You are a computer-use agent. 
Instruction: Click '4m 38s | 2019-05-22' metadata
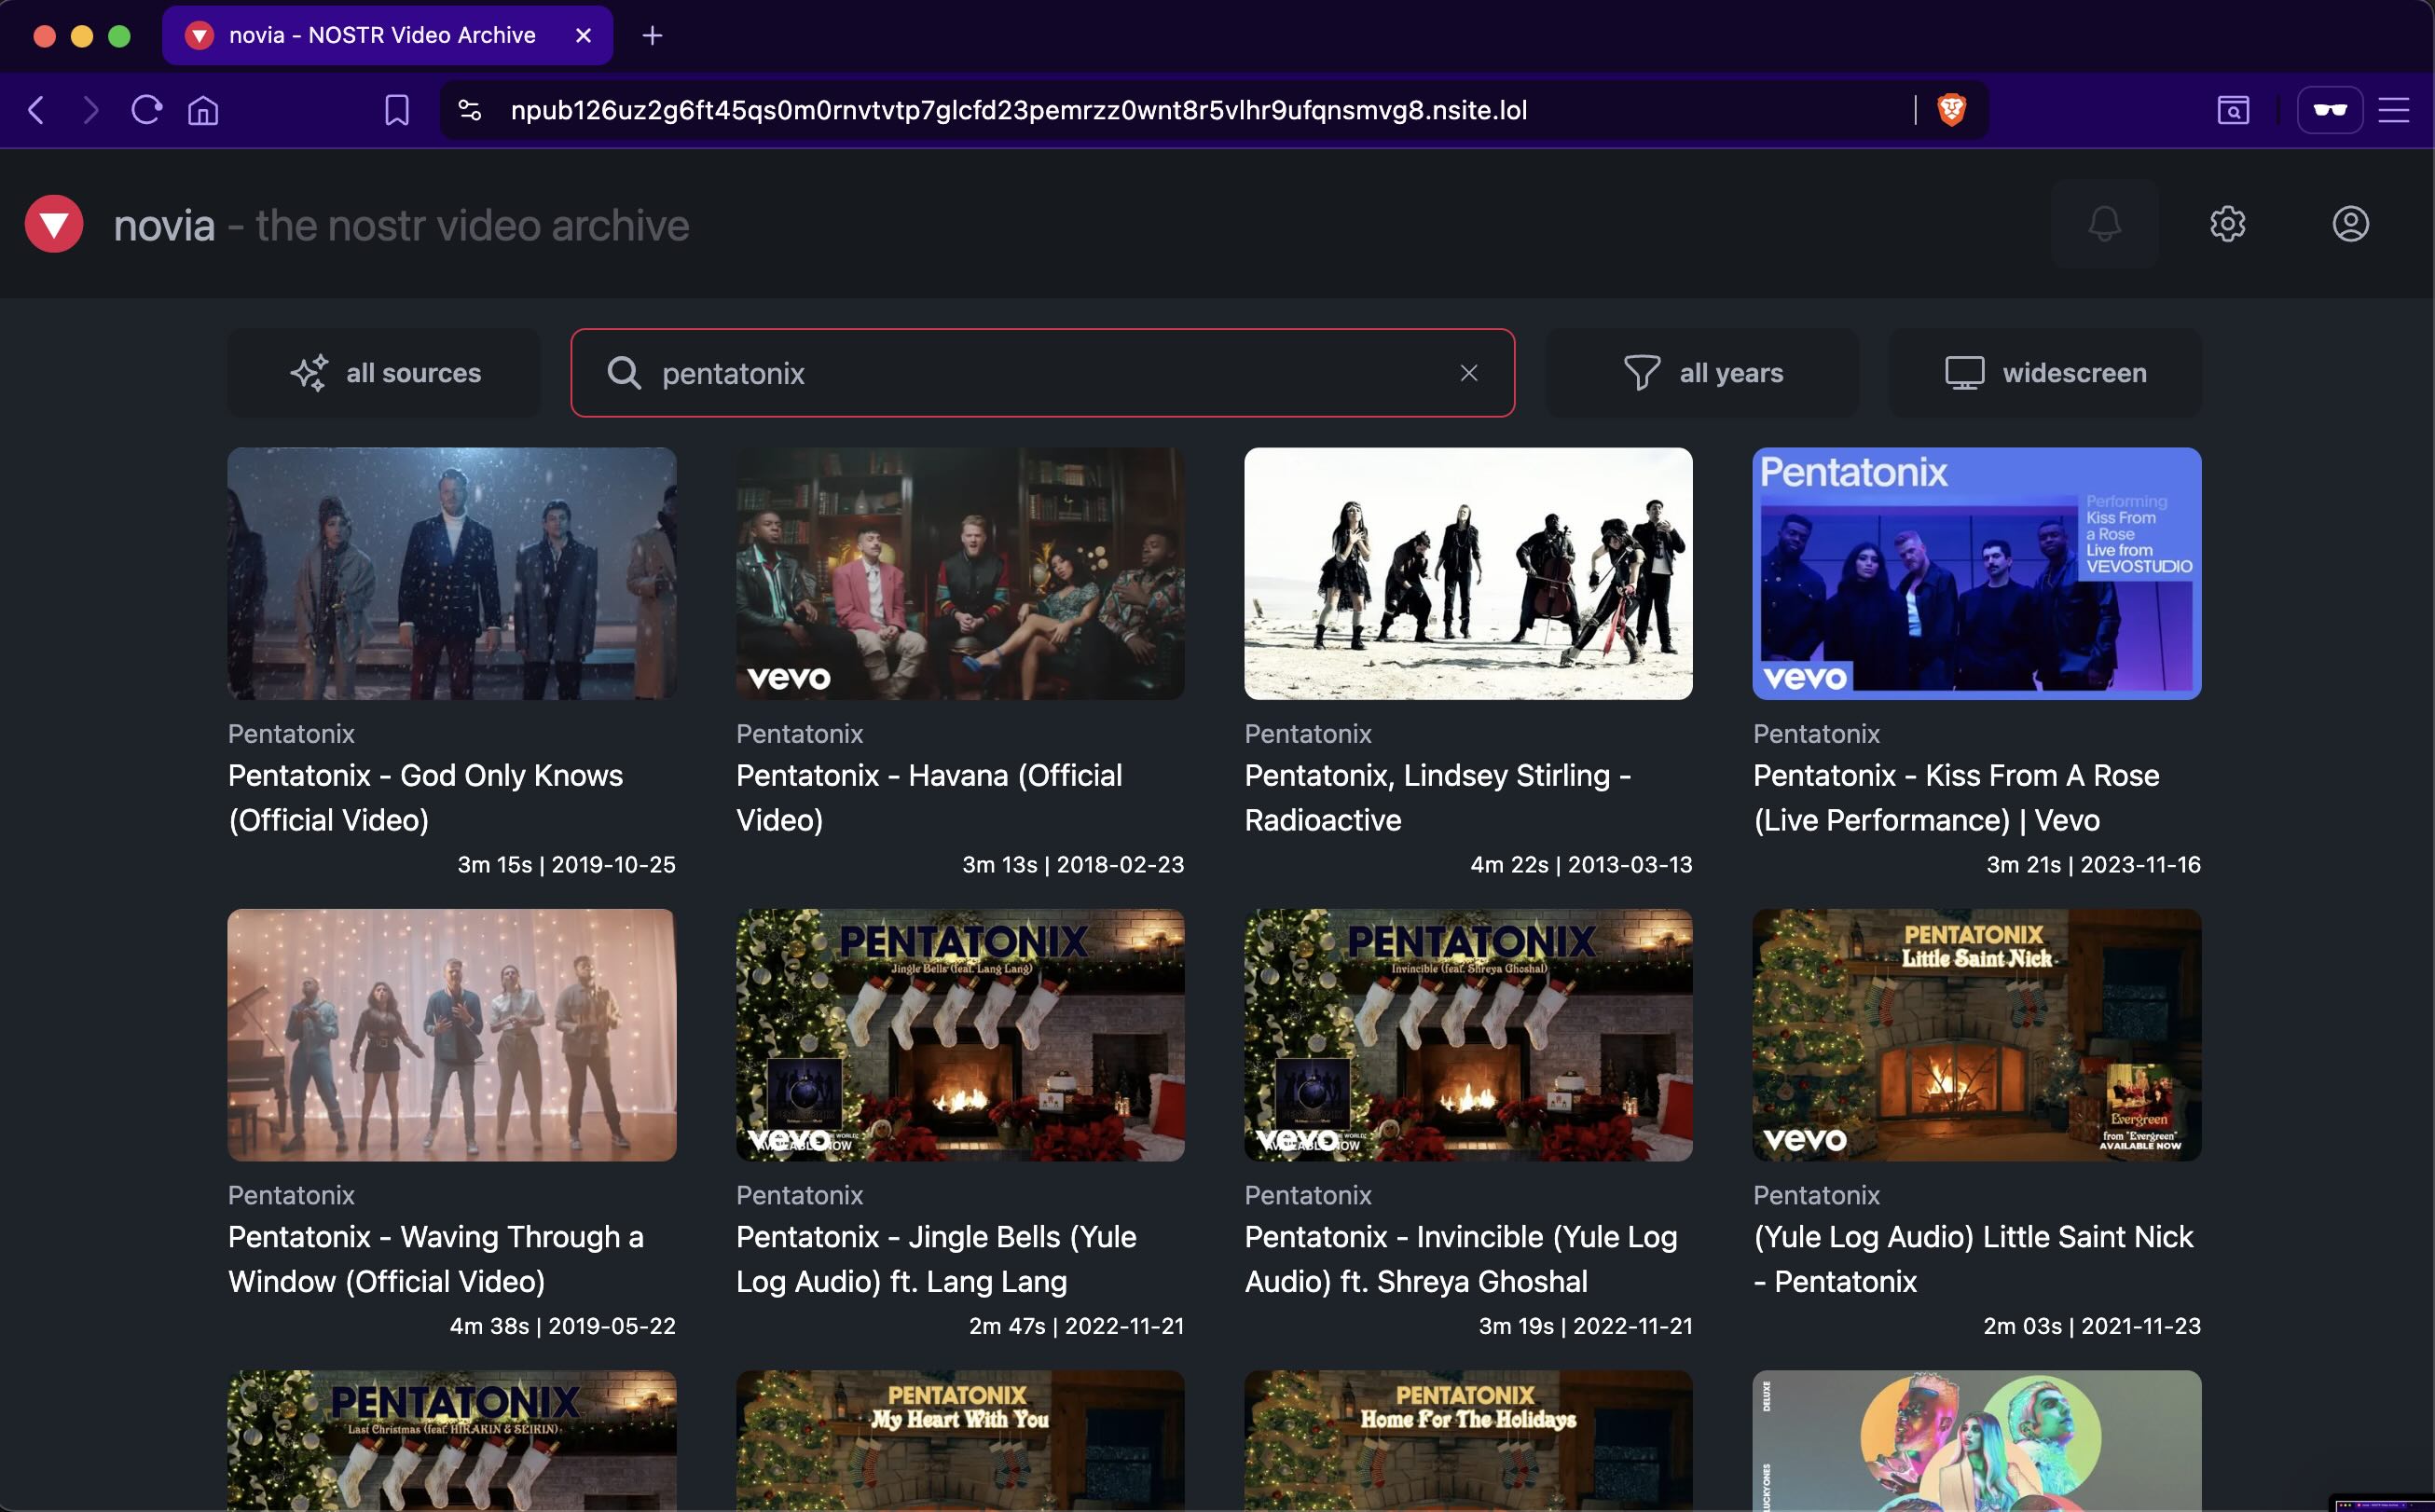click(x=562, y=1326)
